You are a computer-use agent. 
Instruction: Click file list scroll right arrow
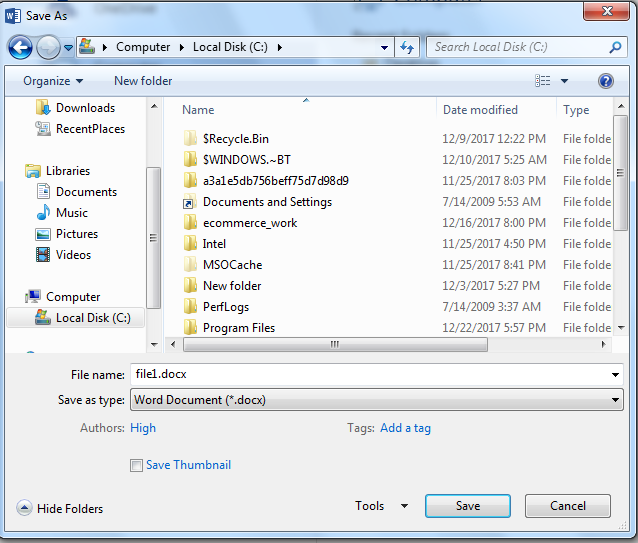[603, 345]
